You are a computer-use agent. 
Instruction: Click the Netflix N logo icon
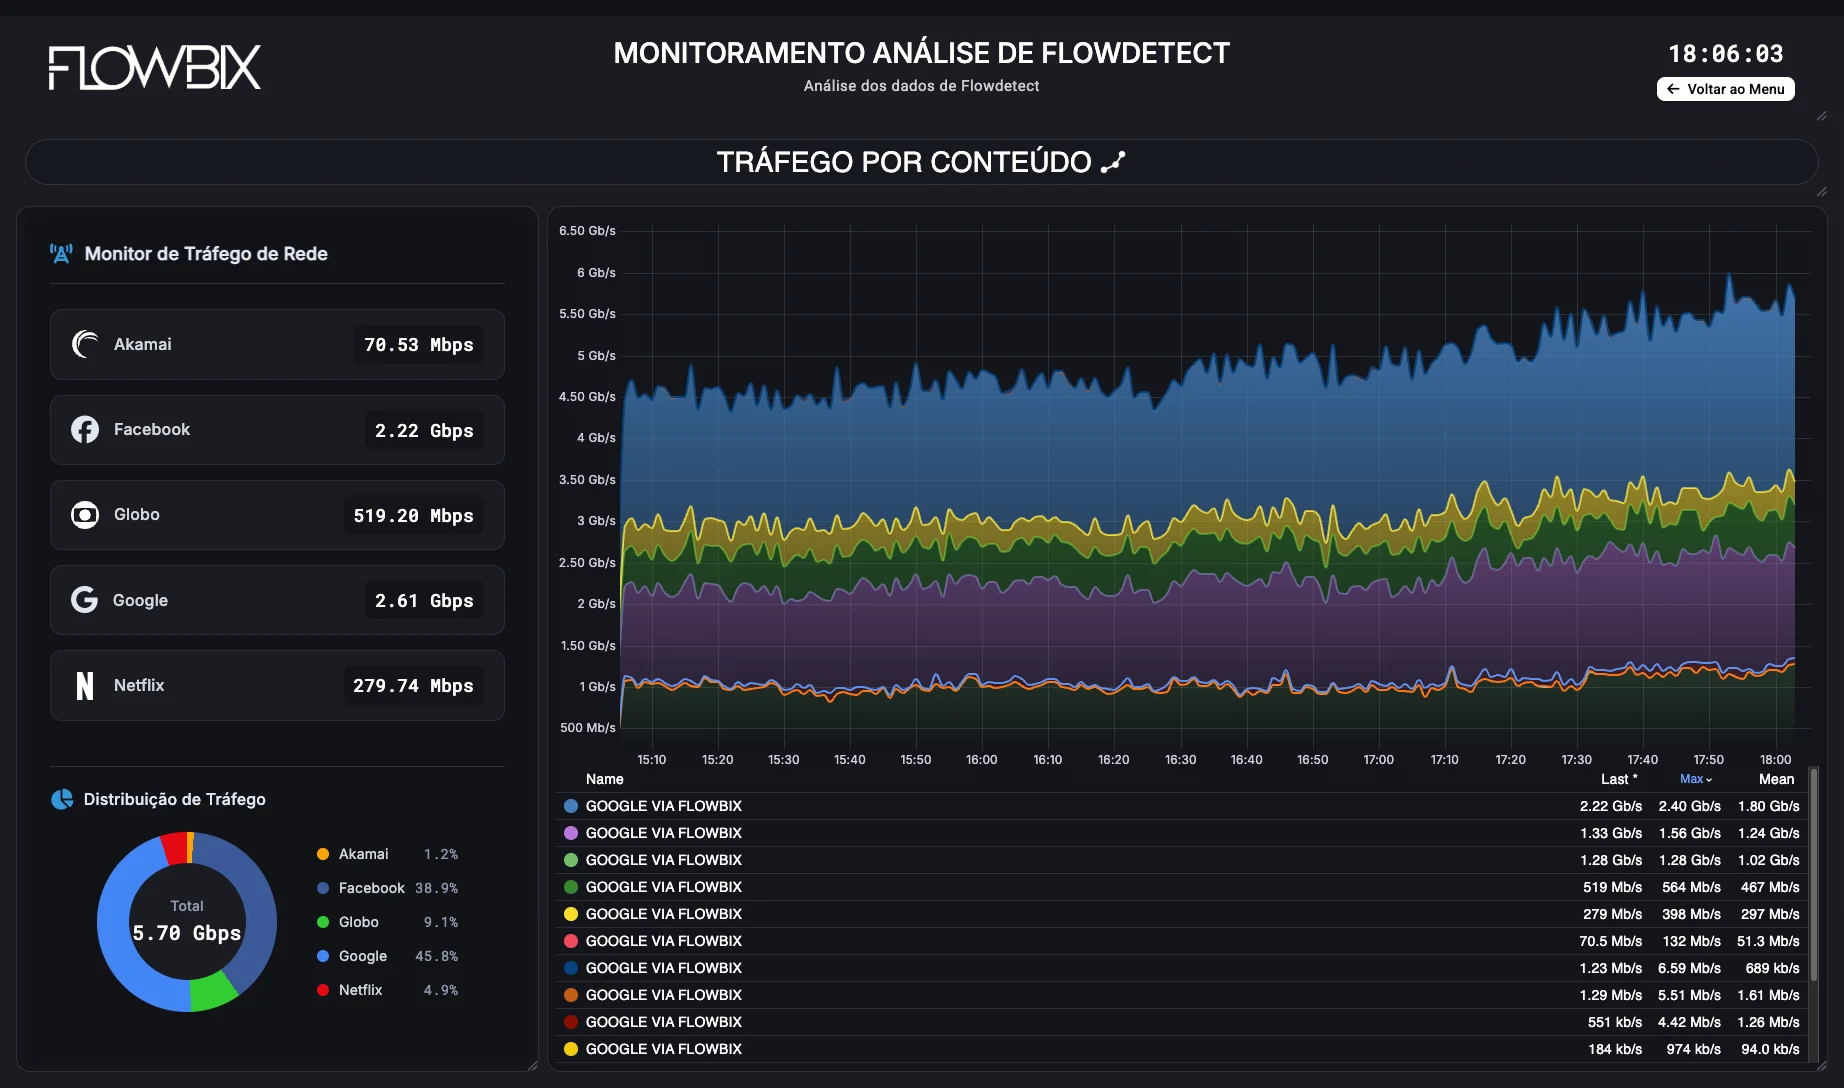(85, 685)
